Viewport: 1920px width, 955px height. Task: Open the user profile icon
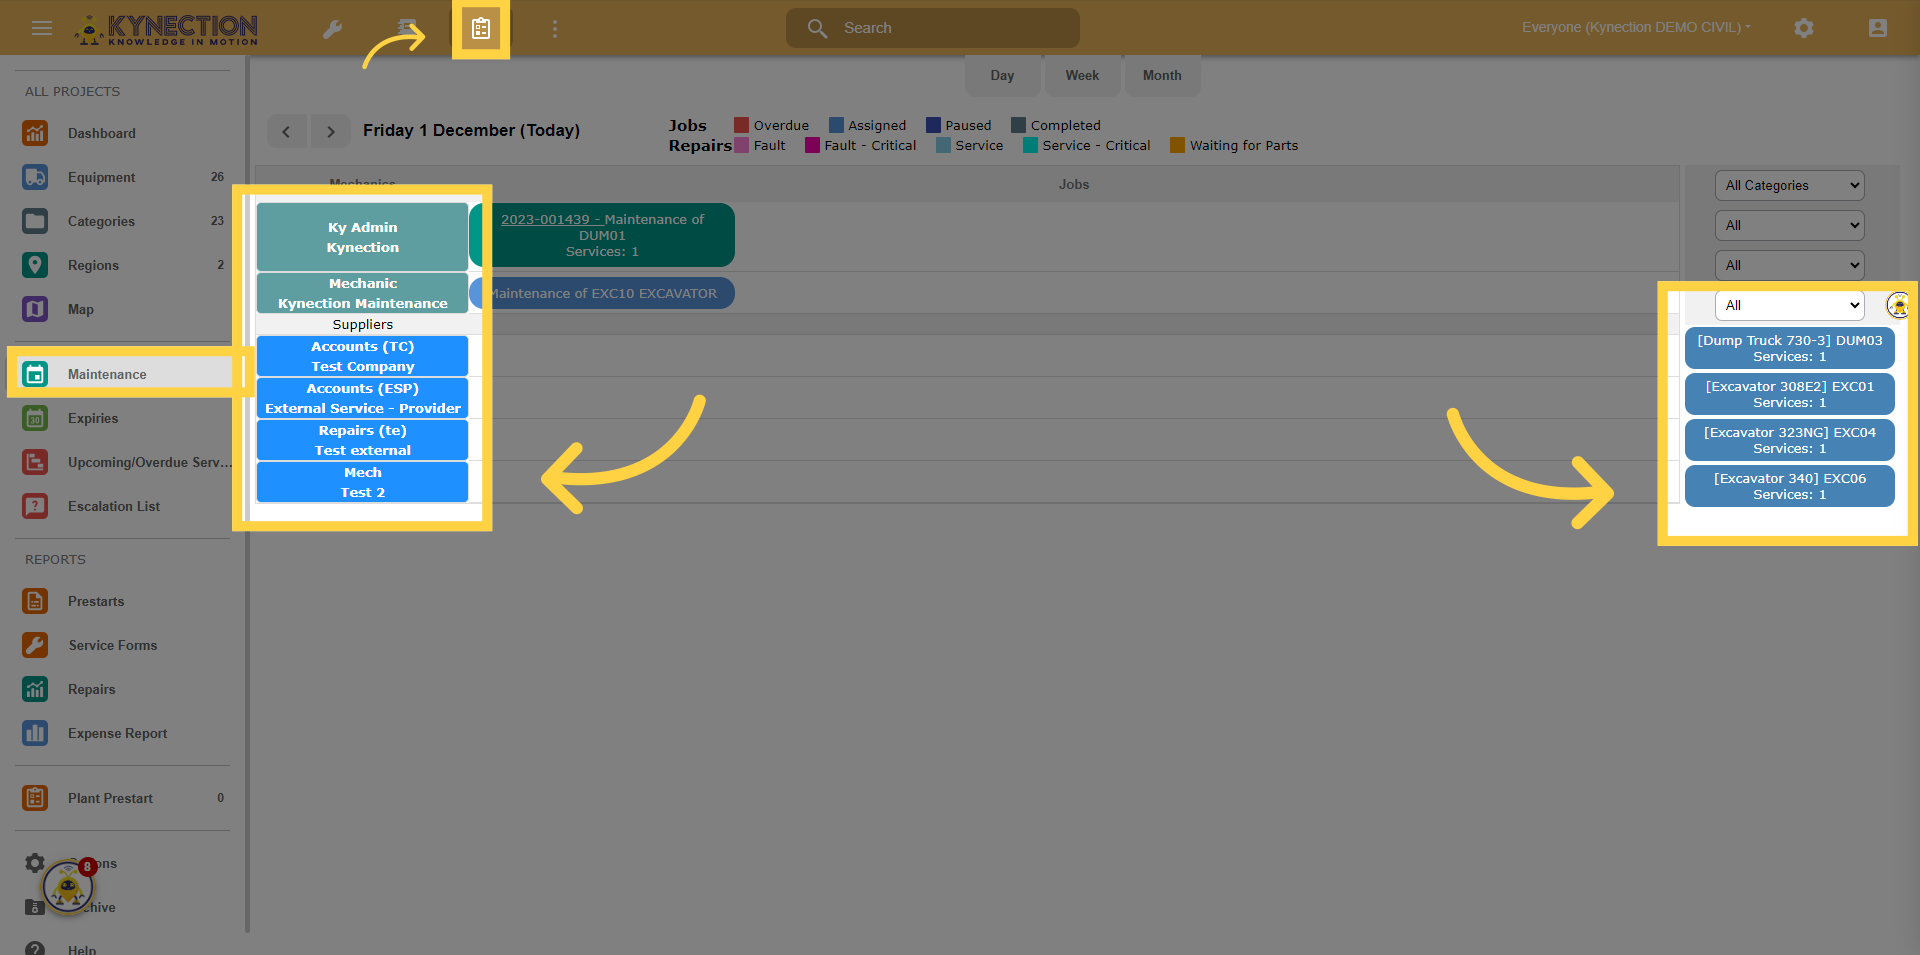1877,28
